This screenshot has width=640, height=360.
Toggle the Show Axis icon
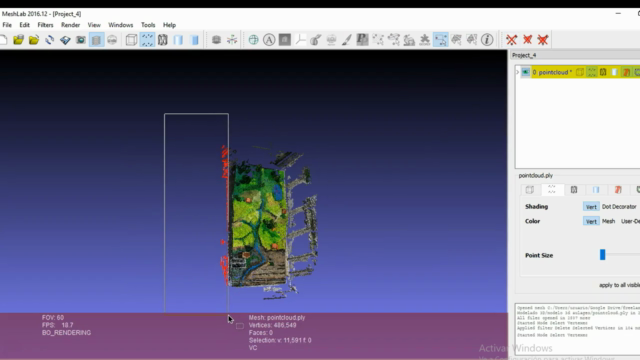click(232, 40)
